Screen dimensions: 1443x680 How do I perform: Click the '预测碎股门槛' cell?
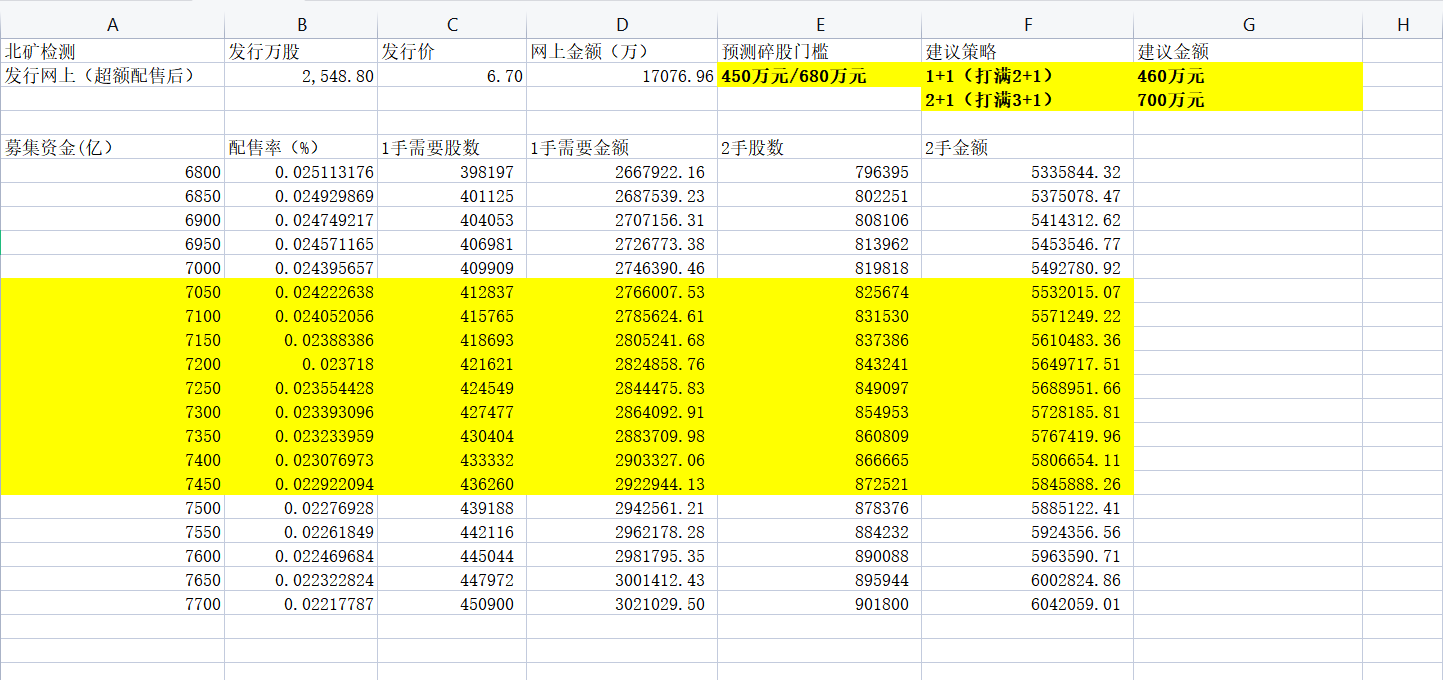820,51
